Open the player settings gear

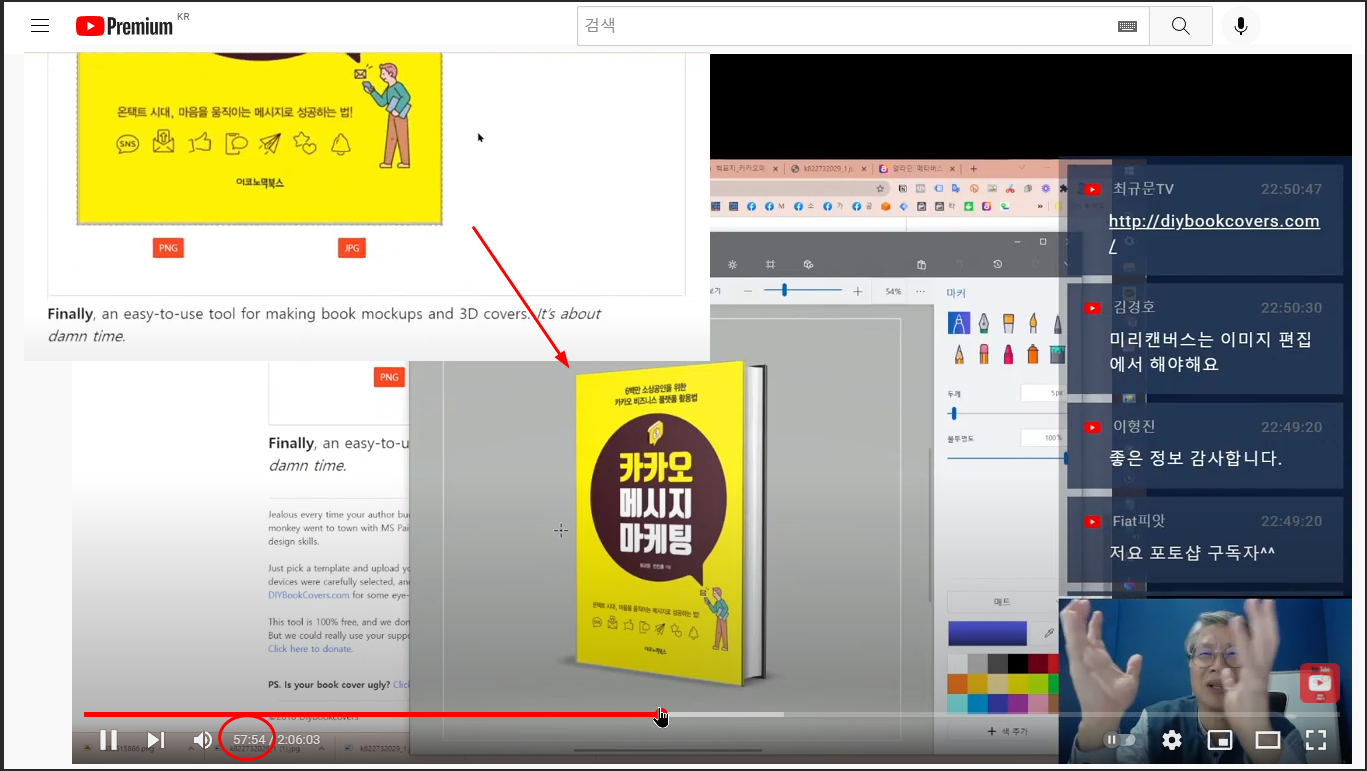point(1172,740)
